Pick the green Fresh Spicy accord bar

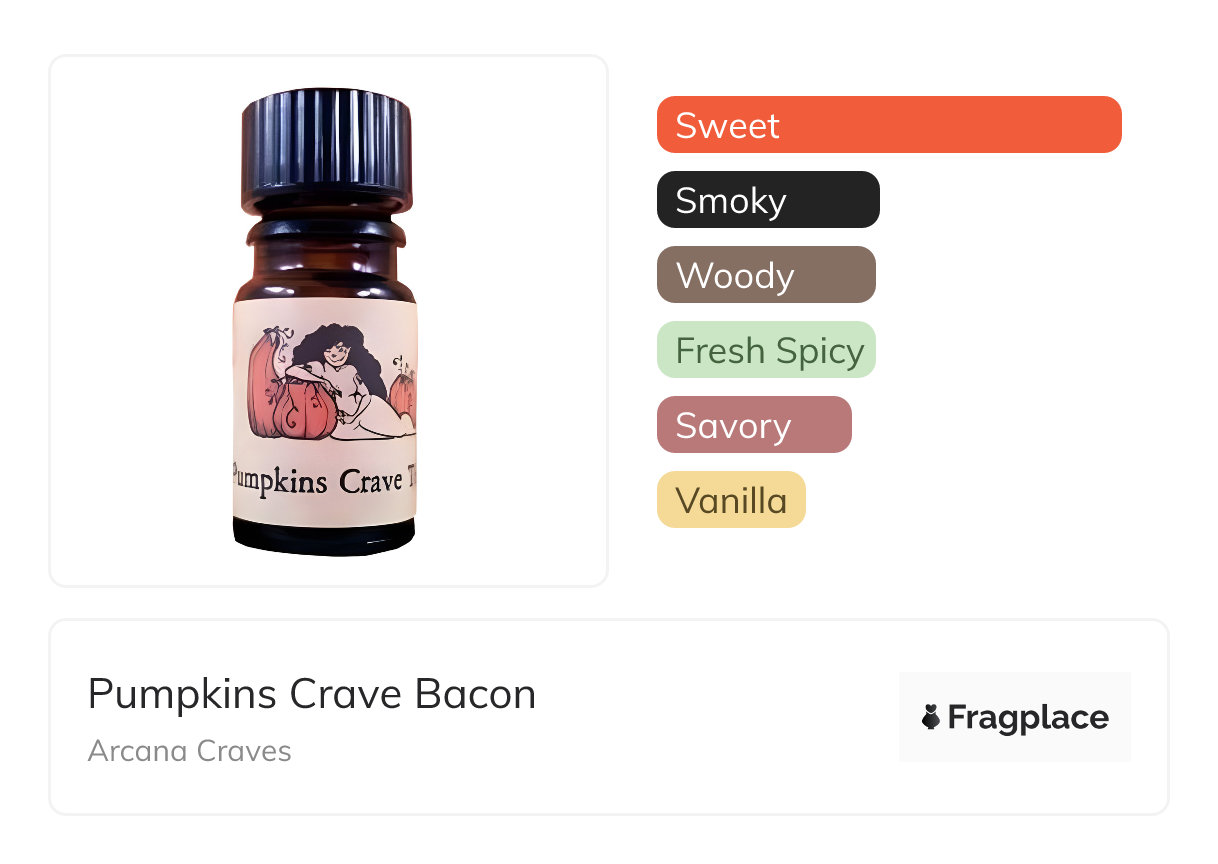click(x=766, y=350)
